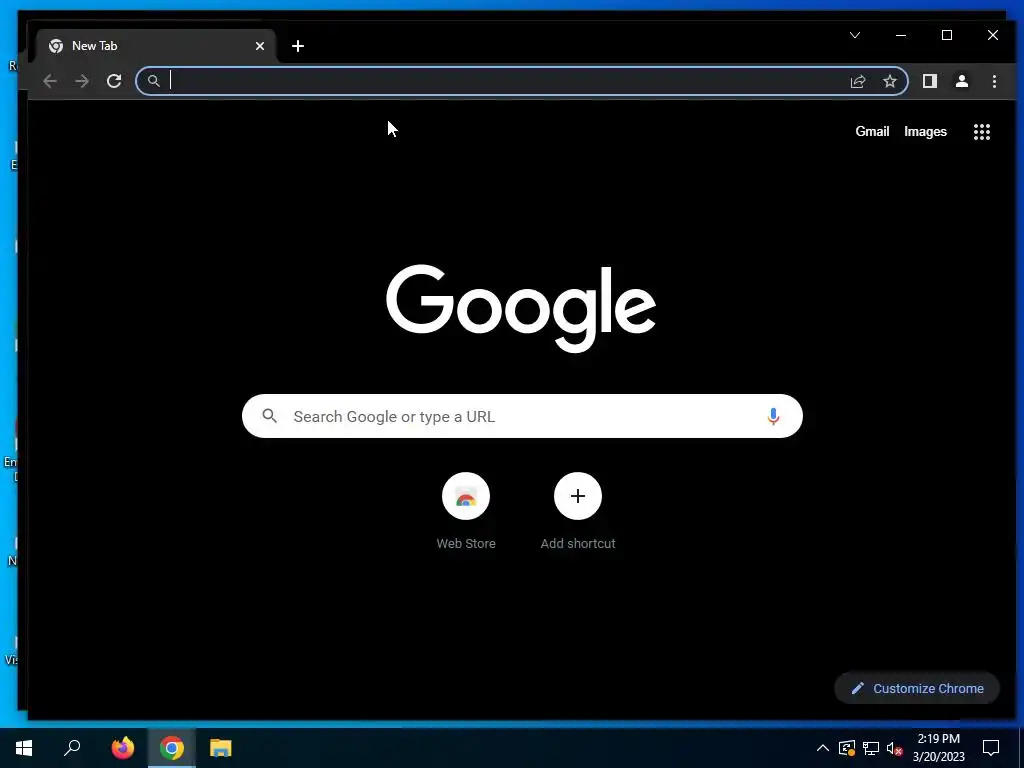Close the New Tab tab
Screen dimensions: 1024x768
[260, 46]
